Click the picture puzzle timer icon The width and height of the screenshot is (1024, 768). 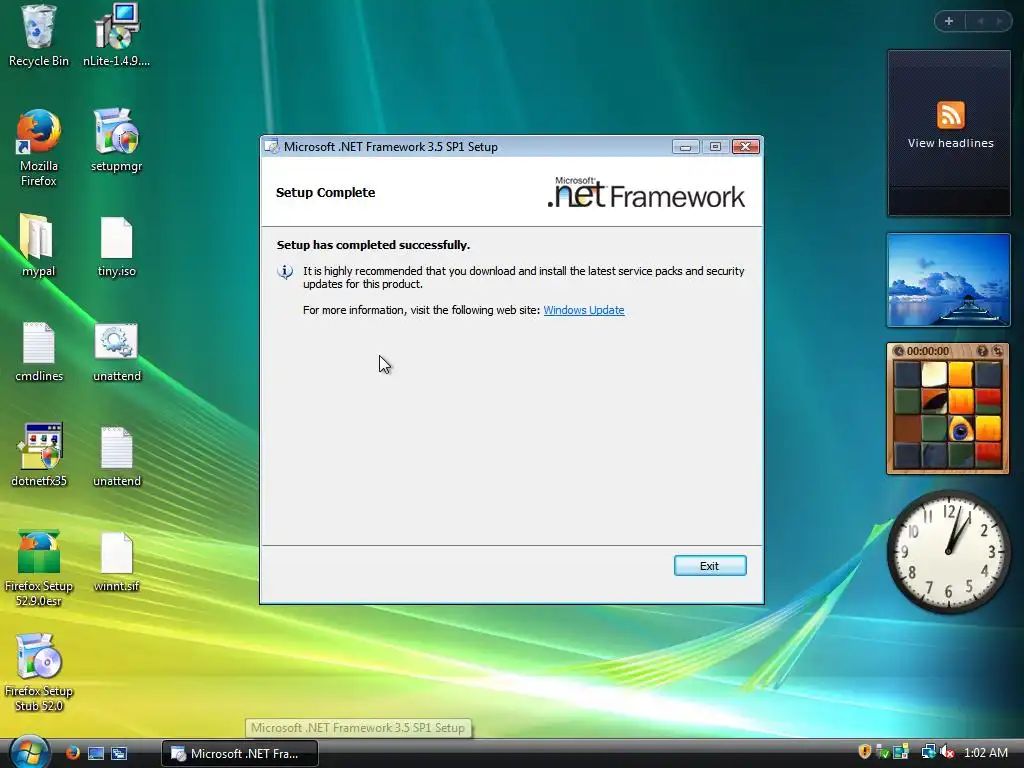coord(899,351)
